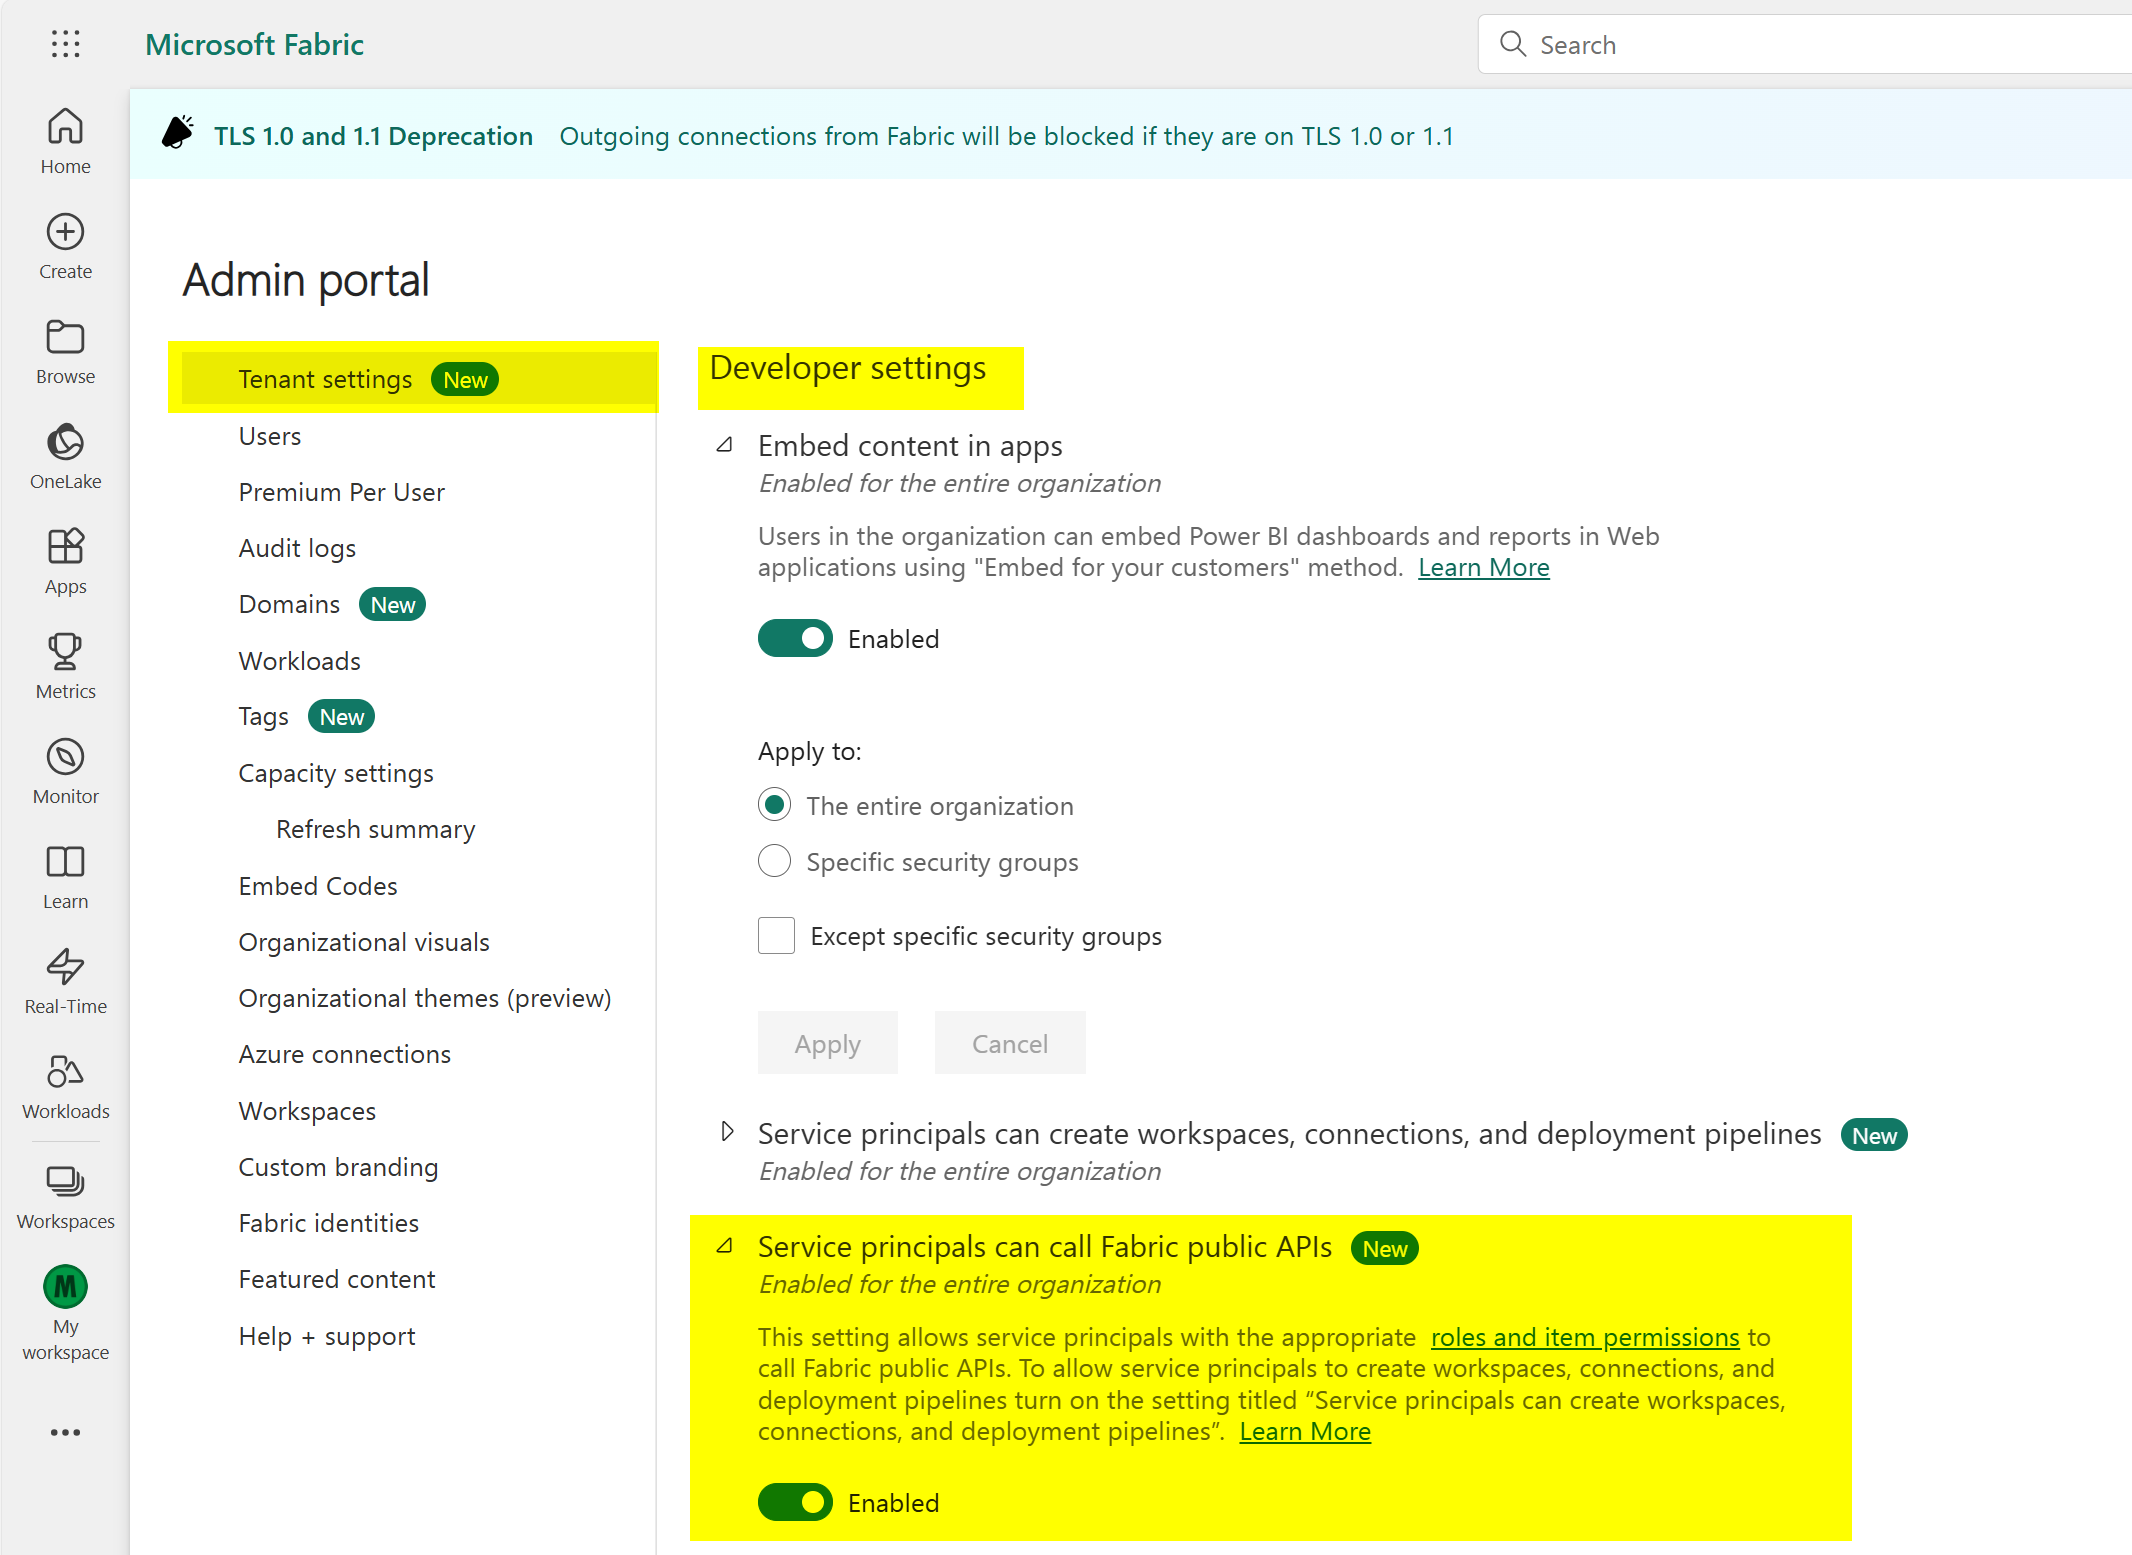Open the more options ellipsis in sidebar
2132x1555 pixels.
pos(66,1432)
